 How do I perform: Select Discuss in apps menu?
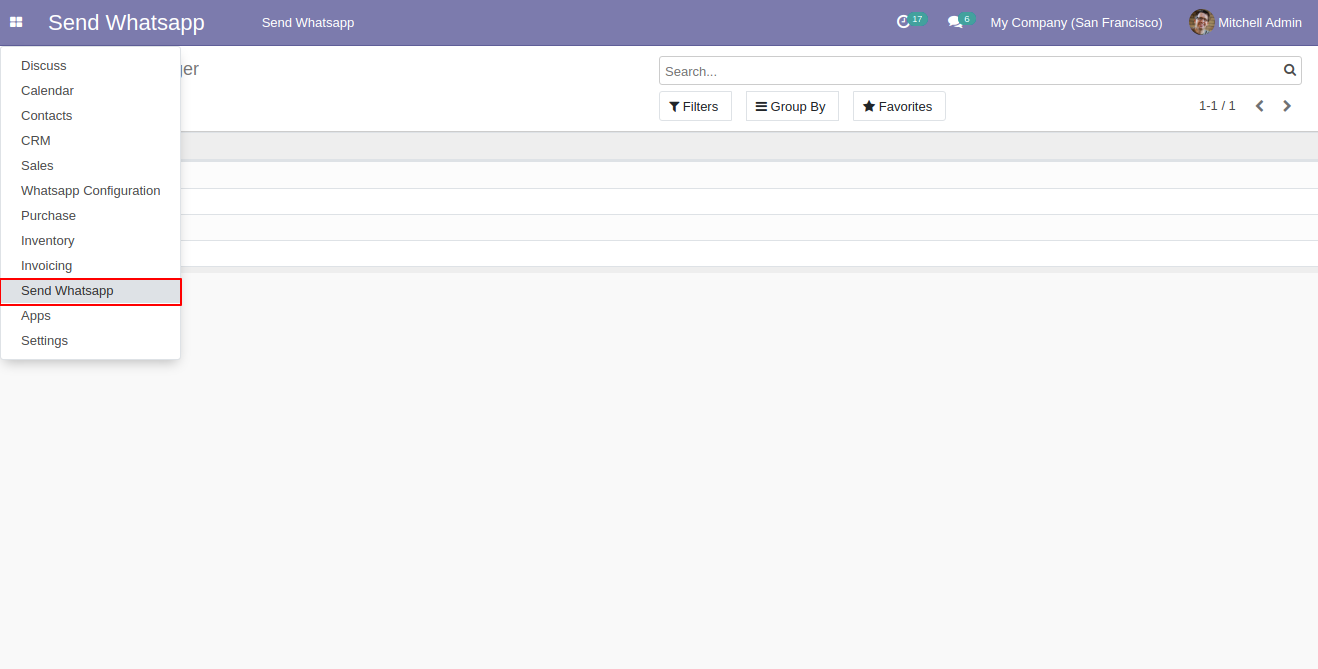tap(90, 65)
